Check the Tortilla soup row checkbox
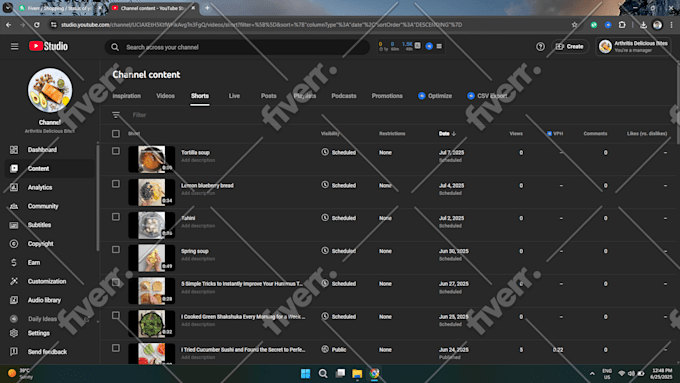 116,151
